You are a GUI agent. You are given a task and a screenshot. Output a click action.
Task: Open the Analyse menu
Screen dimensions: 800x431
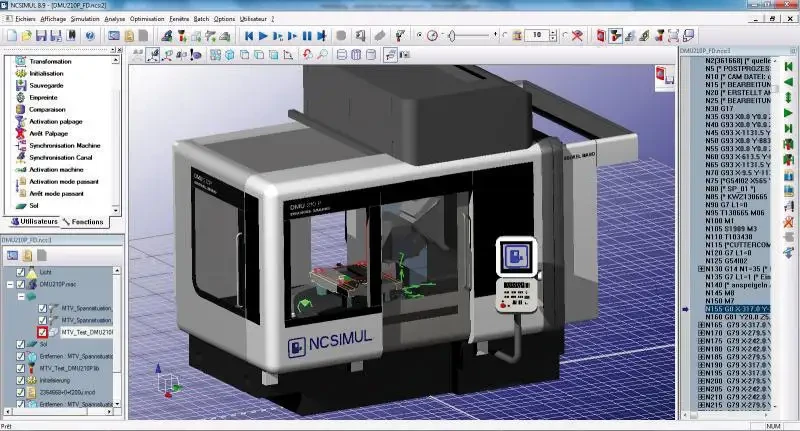(114, 19)
